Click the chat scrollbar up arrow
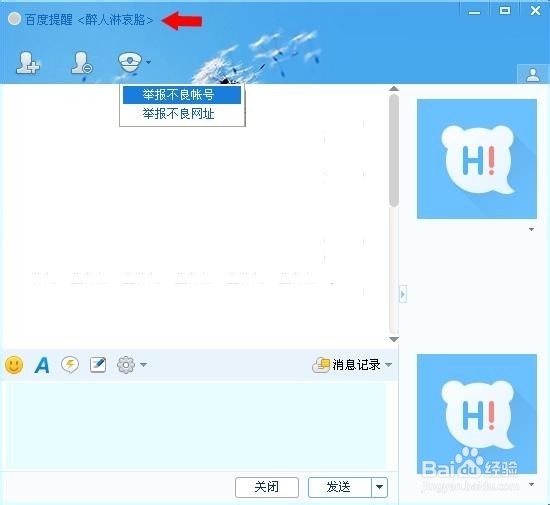This screenshot has width=550, height=505. pyautogui.click(x=394, y=89)
